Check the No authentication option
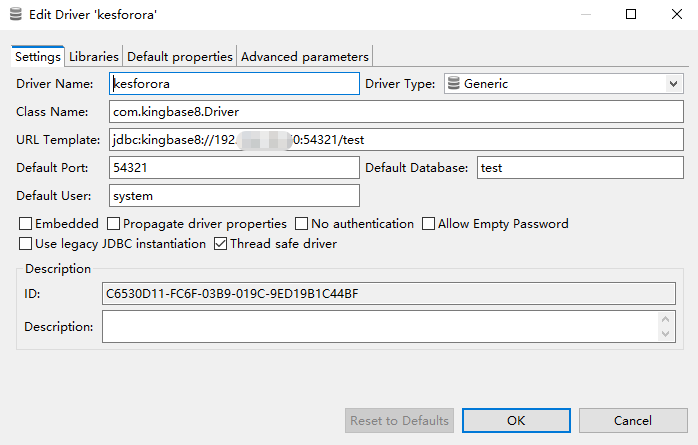 tap(302, 224)
